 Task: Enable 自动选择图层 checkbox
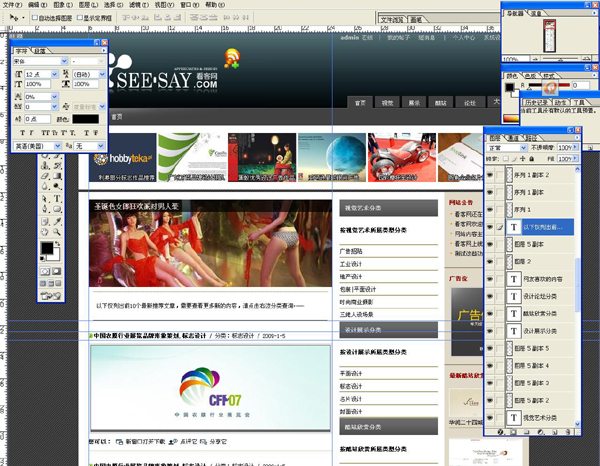click(35, 18)
